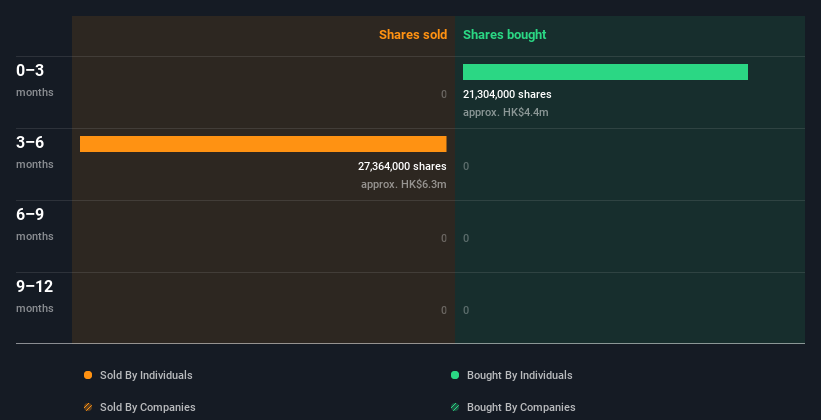Click the shares sold zero in 9–12 months row

(444, 311)
